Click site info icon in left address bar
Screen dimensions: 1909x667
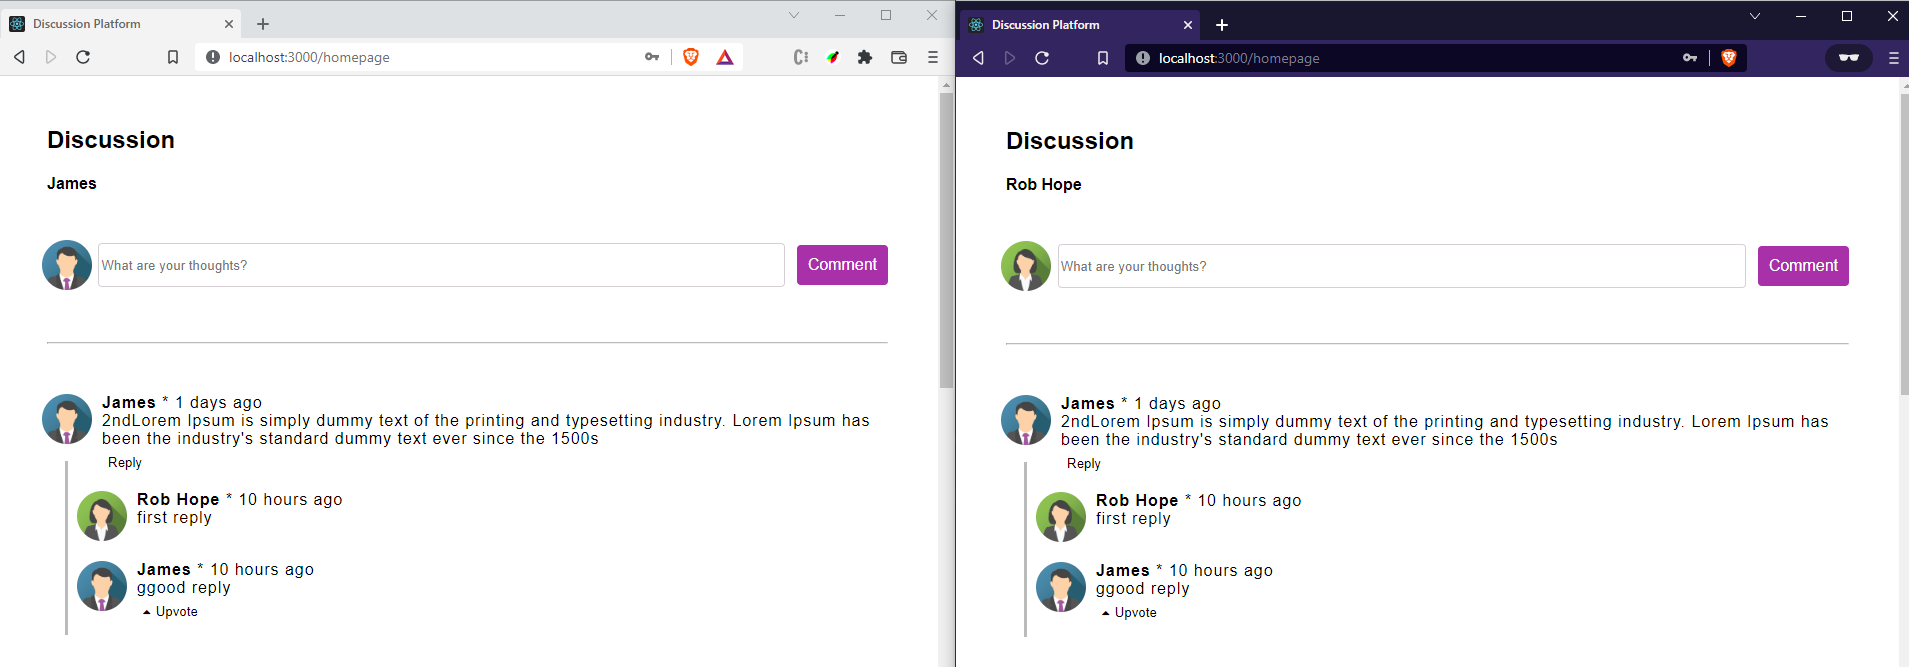pyautogui.click(x=213, y=57)
